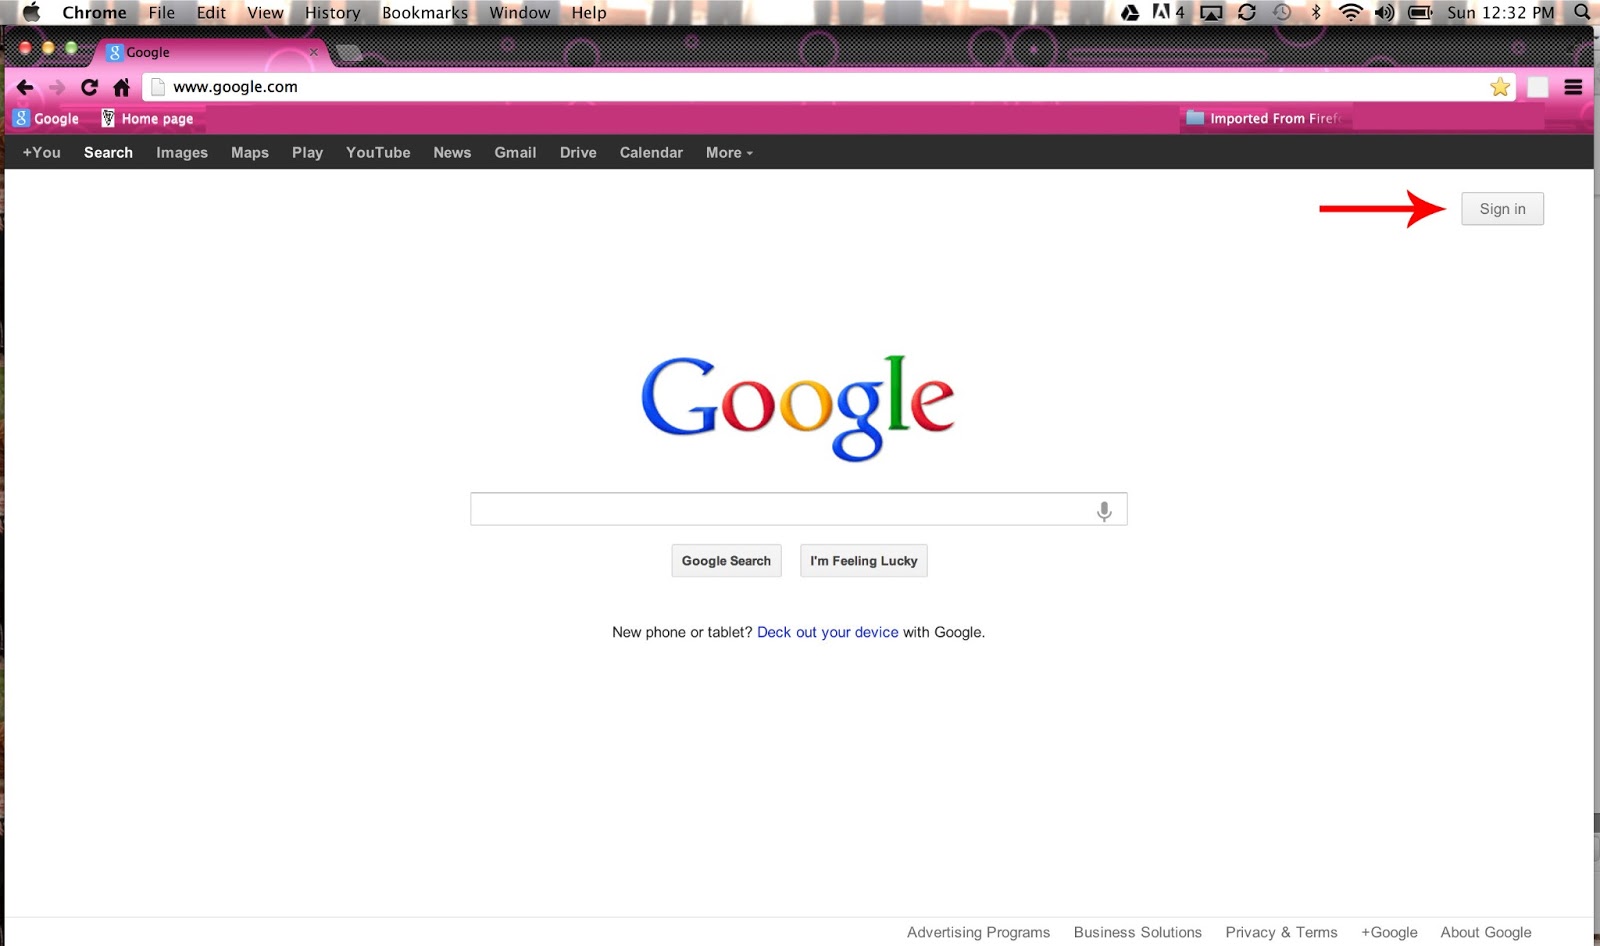Viewport: 1600px width, 946px height.
Task: Select the Google browser tab
Action: pyautogui.click(x=211, y=52)
